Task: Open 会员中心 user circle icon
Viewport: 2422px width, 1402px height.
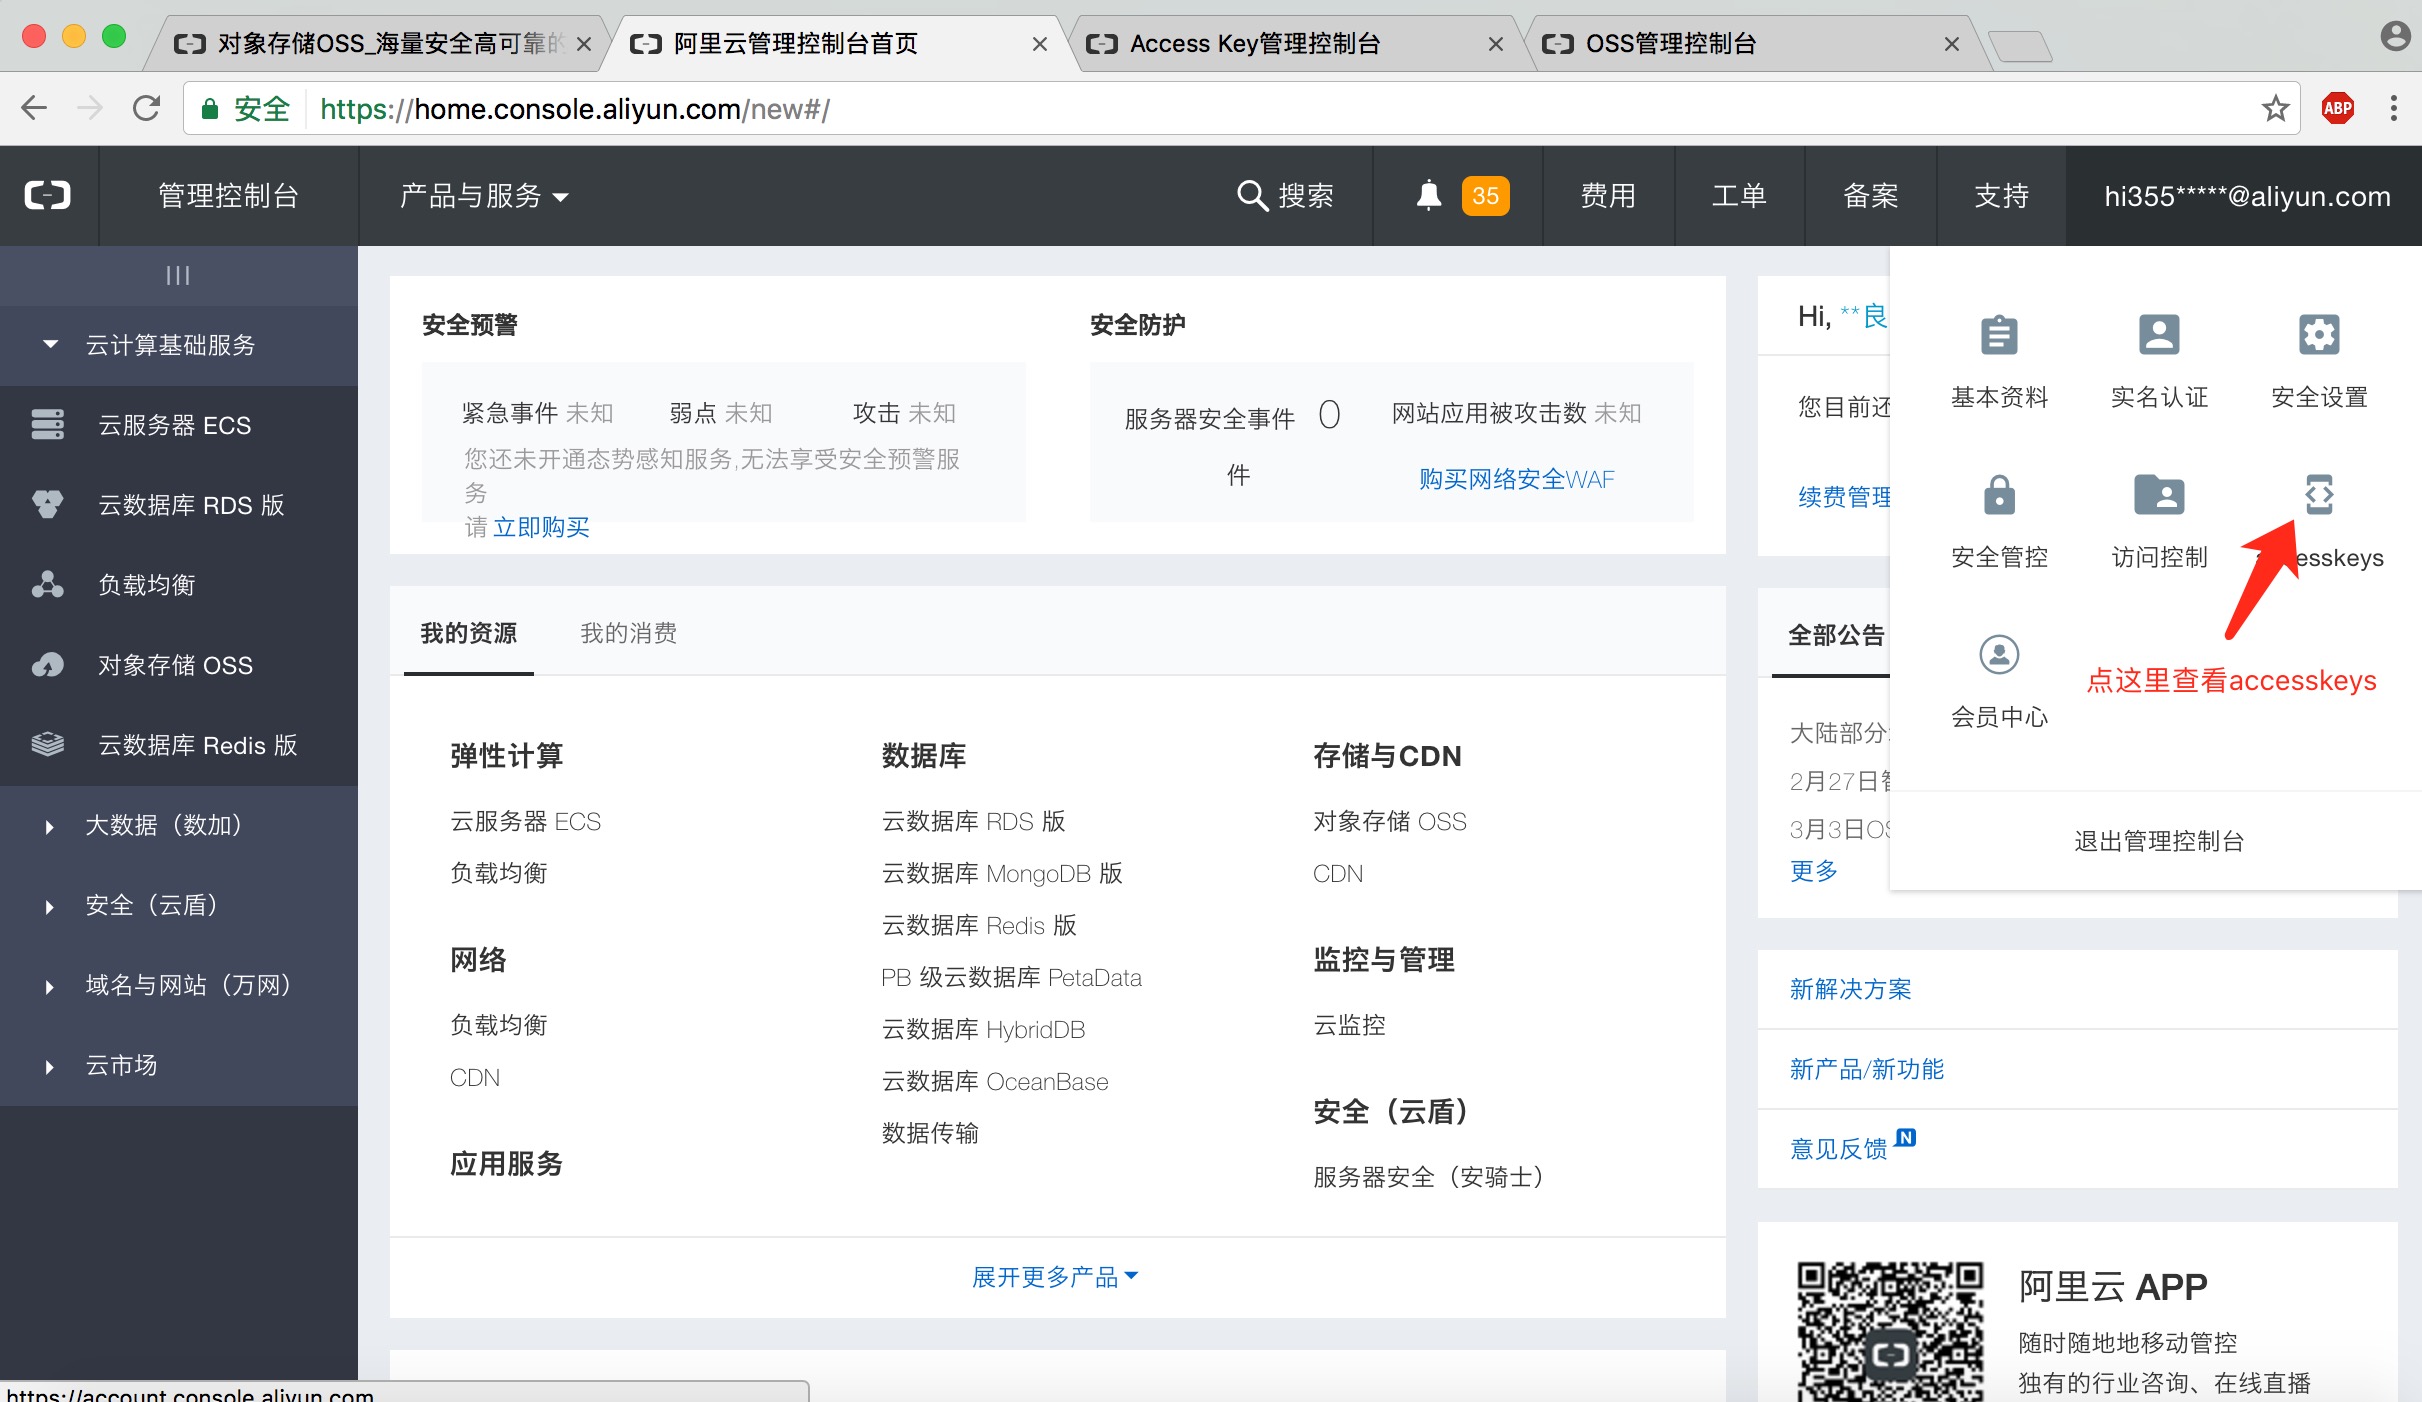Action: click(1999, 655)
